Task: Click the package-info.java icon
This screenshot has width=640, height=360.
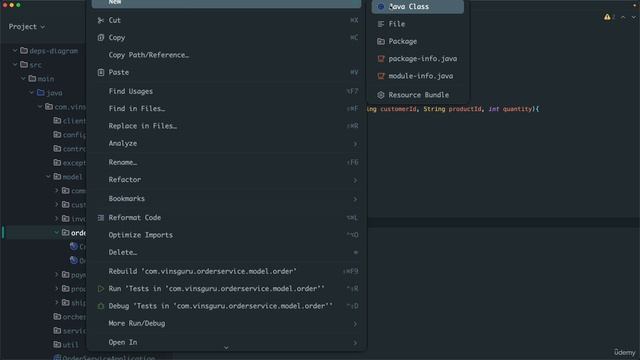Action: [x=381, y=59]
